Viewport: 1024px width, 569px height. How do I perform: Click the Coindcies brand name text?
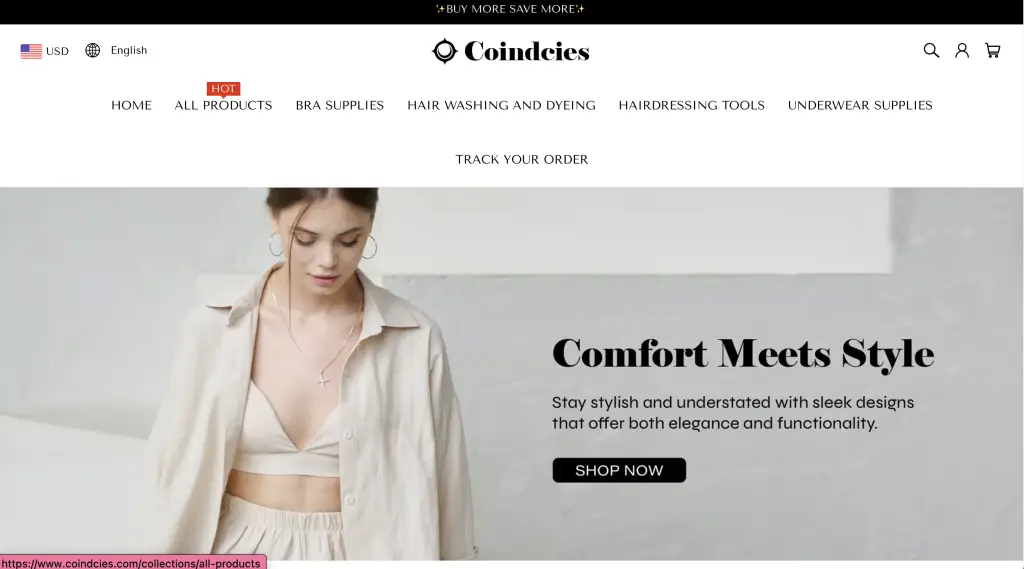tap(527, 52)
